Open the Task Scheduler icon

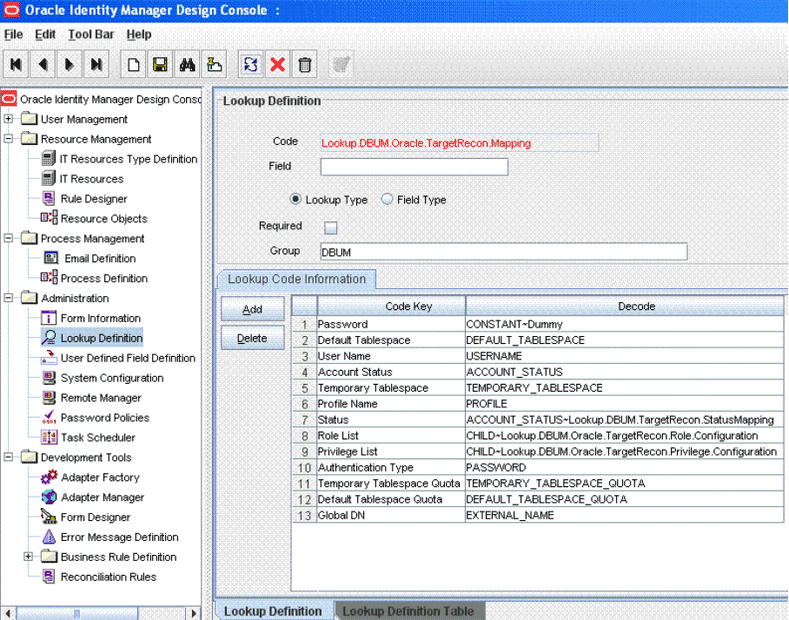tap(49, 437)
